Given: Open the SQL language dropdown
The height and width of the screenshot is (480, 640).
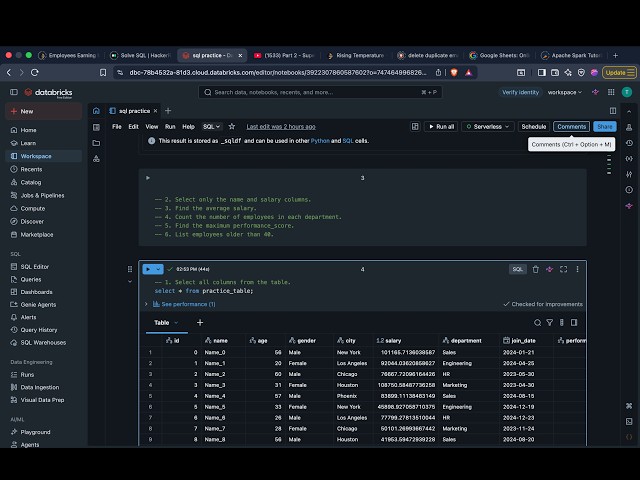Looking at the screenshot, I should tap(211, 127).
